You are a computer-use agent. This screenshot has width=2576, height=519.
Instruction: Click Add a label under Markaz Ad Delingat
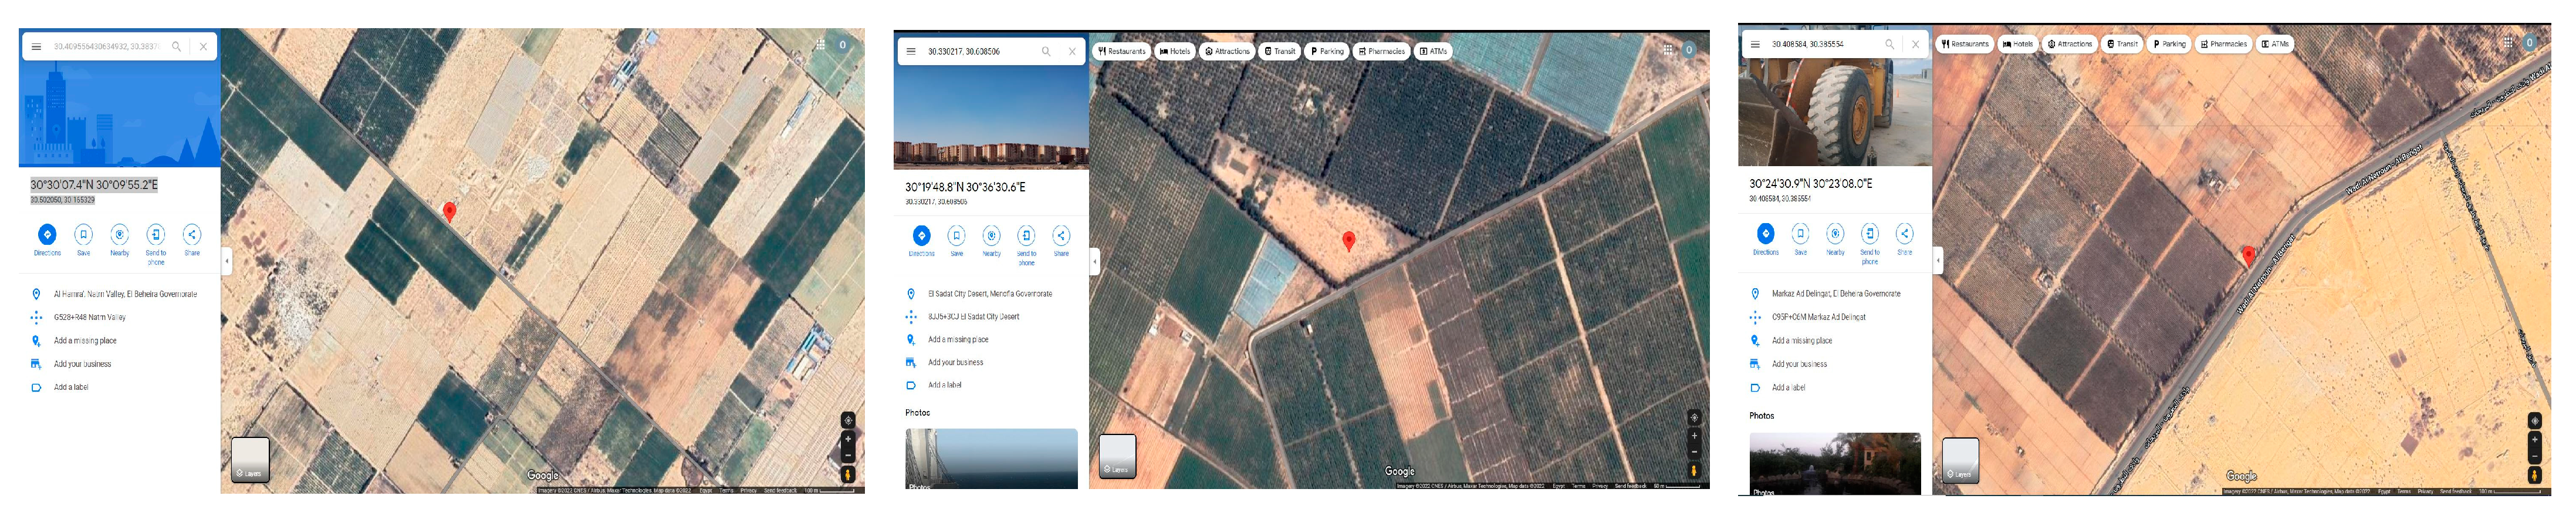[1788, 387]
